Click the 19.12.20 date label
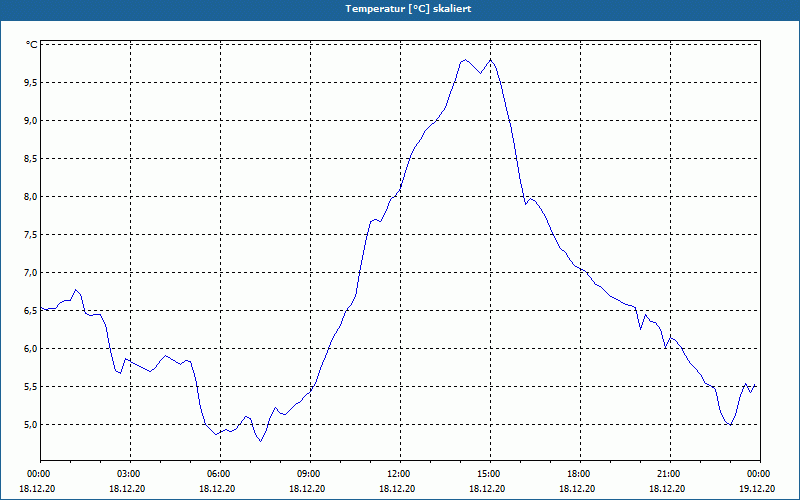Viewport: 800px width, 500px height. point(757,488)
